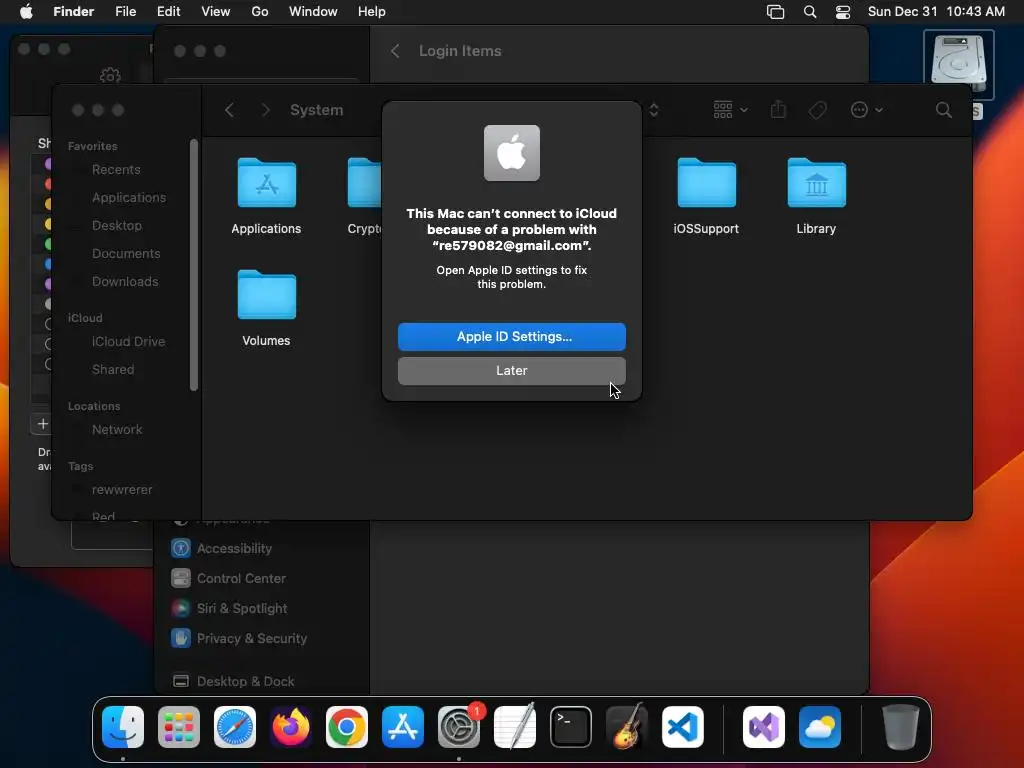The height and width of the screenshot is (768, 1024).
Task: Open Terminal from the Dock
Action: [571, 727]
